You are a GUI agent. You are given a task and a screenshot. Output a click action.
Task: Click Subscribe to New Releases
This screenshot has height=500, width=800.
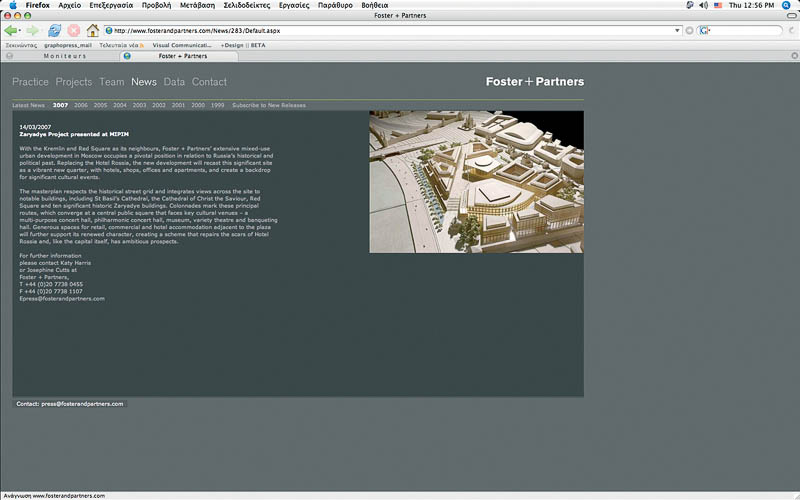click(x=269, y=105)
